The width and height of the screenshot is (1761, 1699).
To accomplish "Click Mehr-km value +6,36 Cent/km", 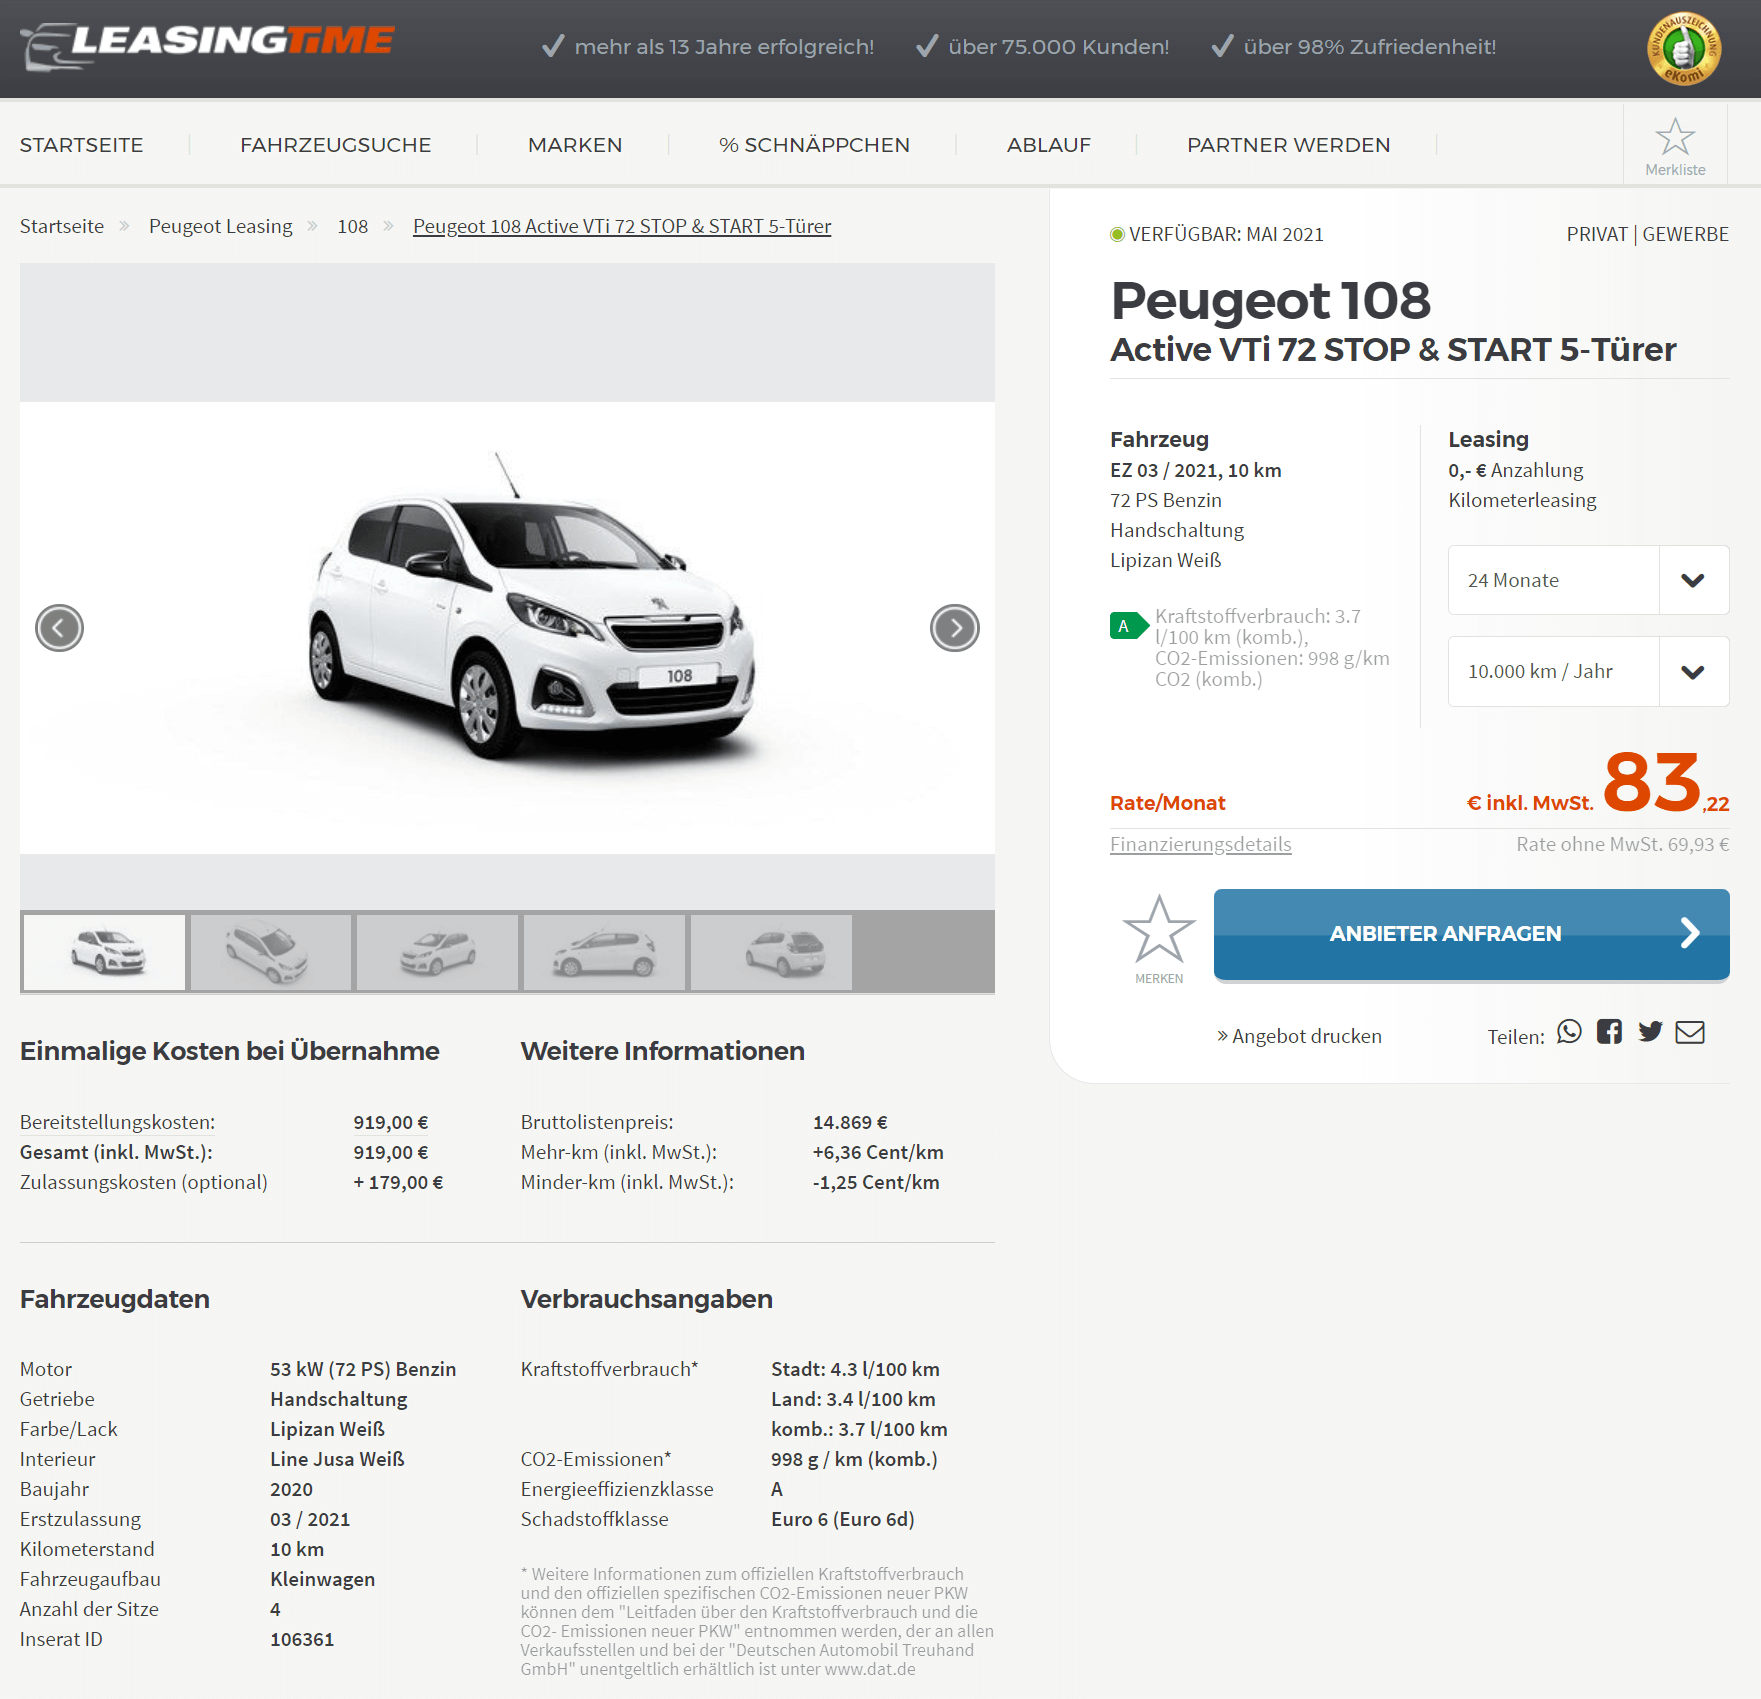I will pyautogui.click(x=878, y=1152).
